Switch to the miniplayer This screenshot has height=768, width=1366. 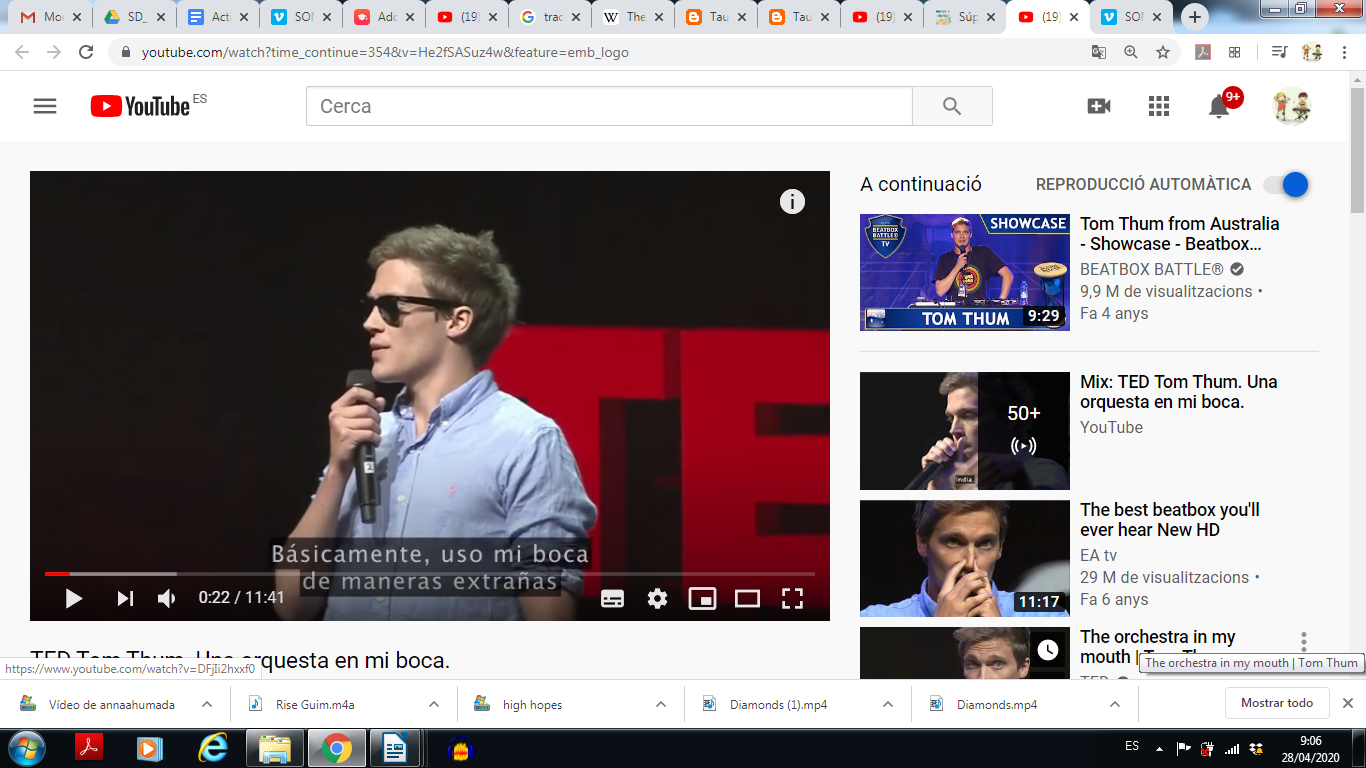pyautogui.click(x=702, y=598)
